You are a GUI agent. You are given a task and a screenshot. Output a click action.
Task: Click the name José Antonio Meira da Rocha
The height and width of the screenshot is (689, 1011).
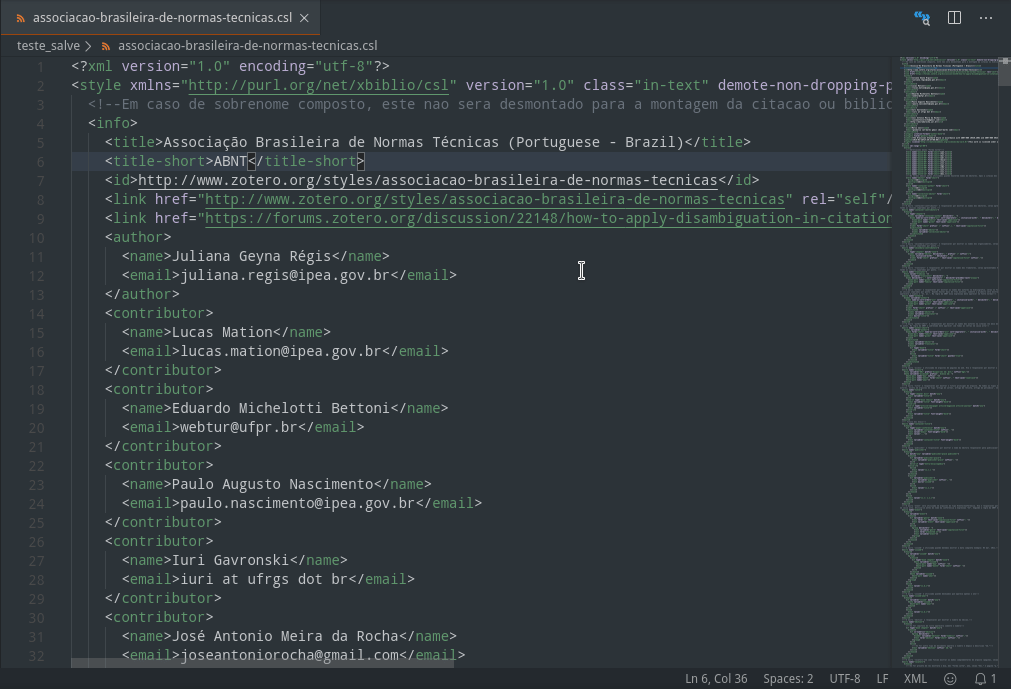coord(285,637)
